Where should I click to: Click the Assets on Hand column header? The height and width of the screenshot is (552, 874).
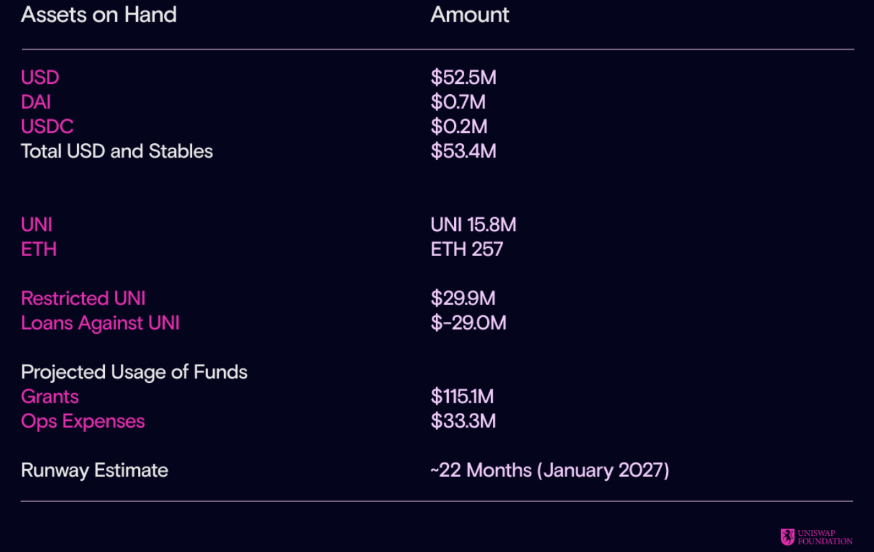pos(99,14)
